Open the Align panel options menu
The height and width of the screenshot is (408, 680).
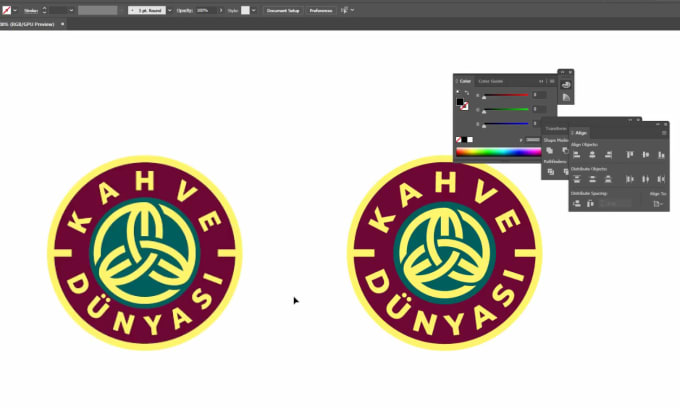pyautogui.click(x=664, y=133)
